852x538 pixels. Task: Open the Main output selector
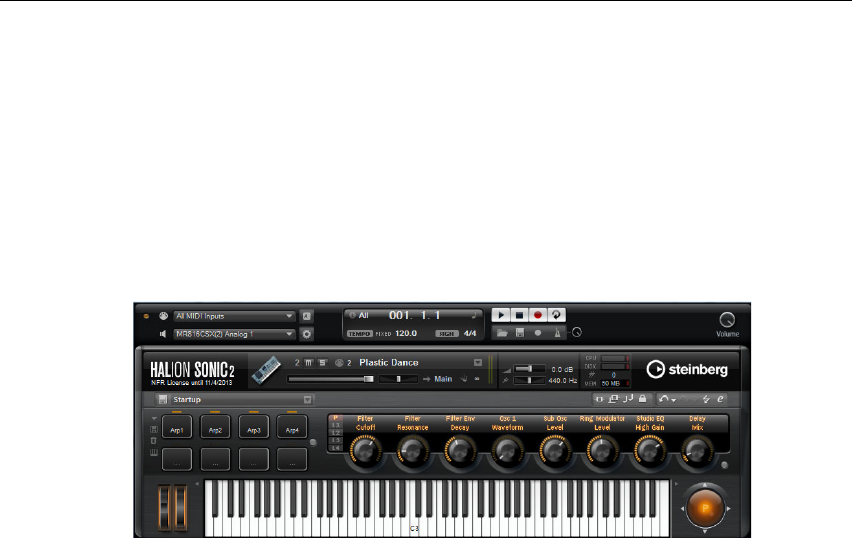[443, 379]
